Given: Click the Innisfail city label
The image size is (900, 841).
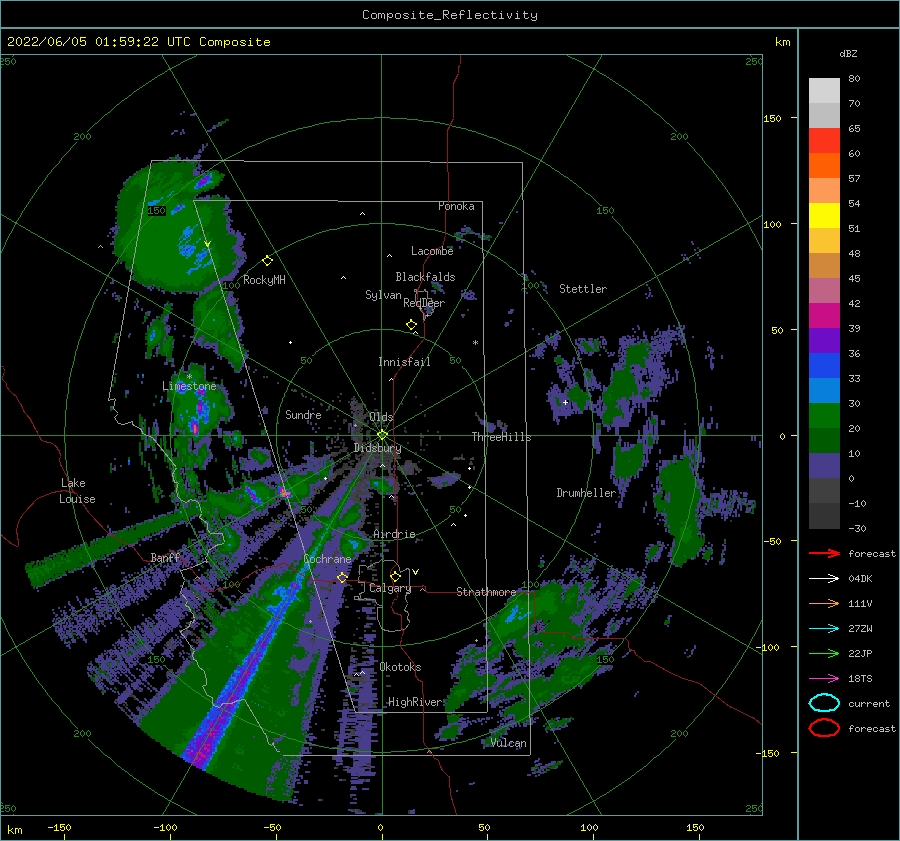Looking at the screenshot, I should tap(404, 362).
